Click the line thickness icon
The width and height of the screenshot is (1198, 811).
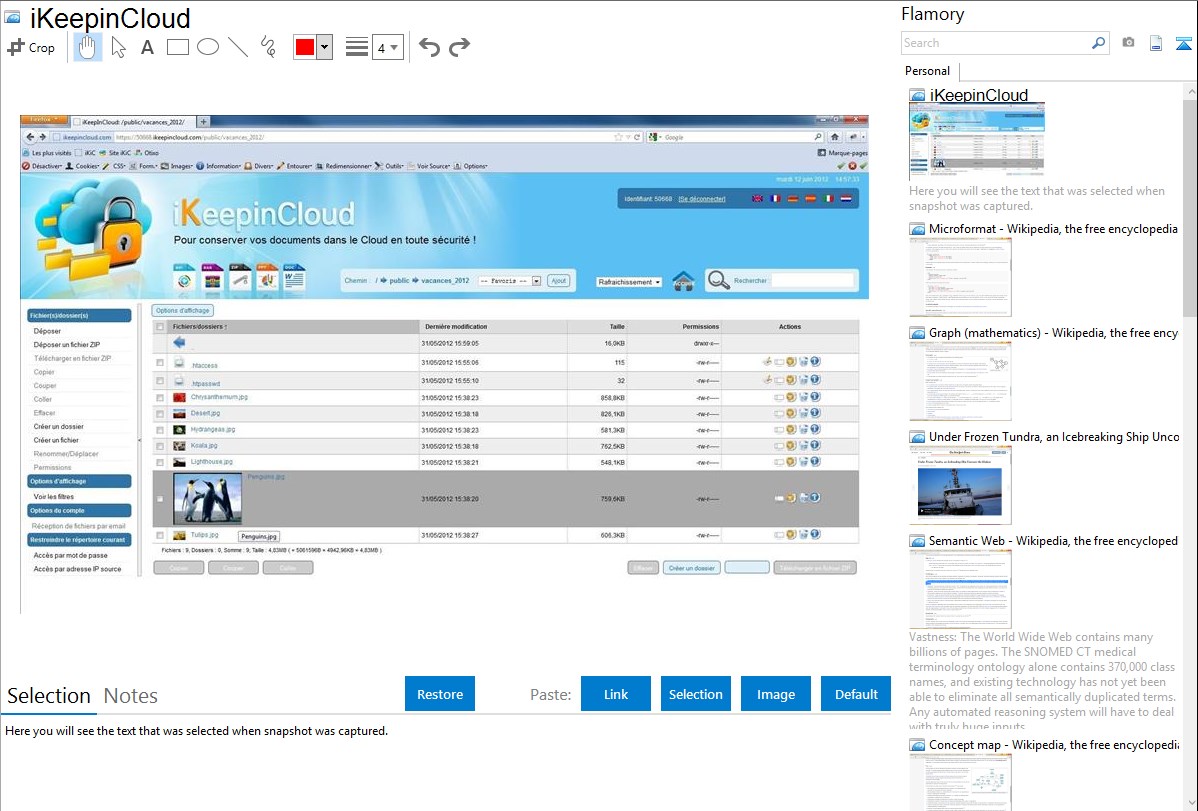[356, 47]
